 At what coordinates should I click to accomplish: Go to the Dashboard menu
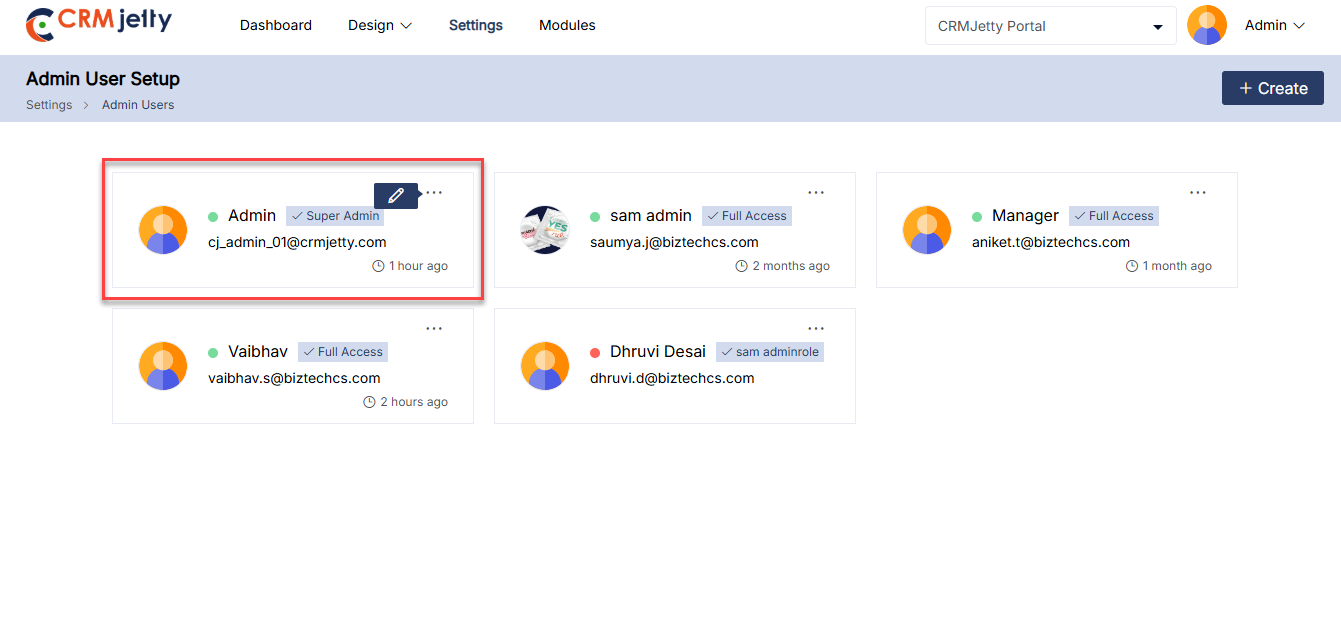[x=276, y=26]
